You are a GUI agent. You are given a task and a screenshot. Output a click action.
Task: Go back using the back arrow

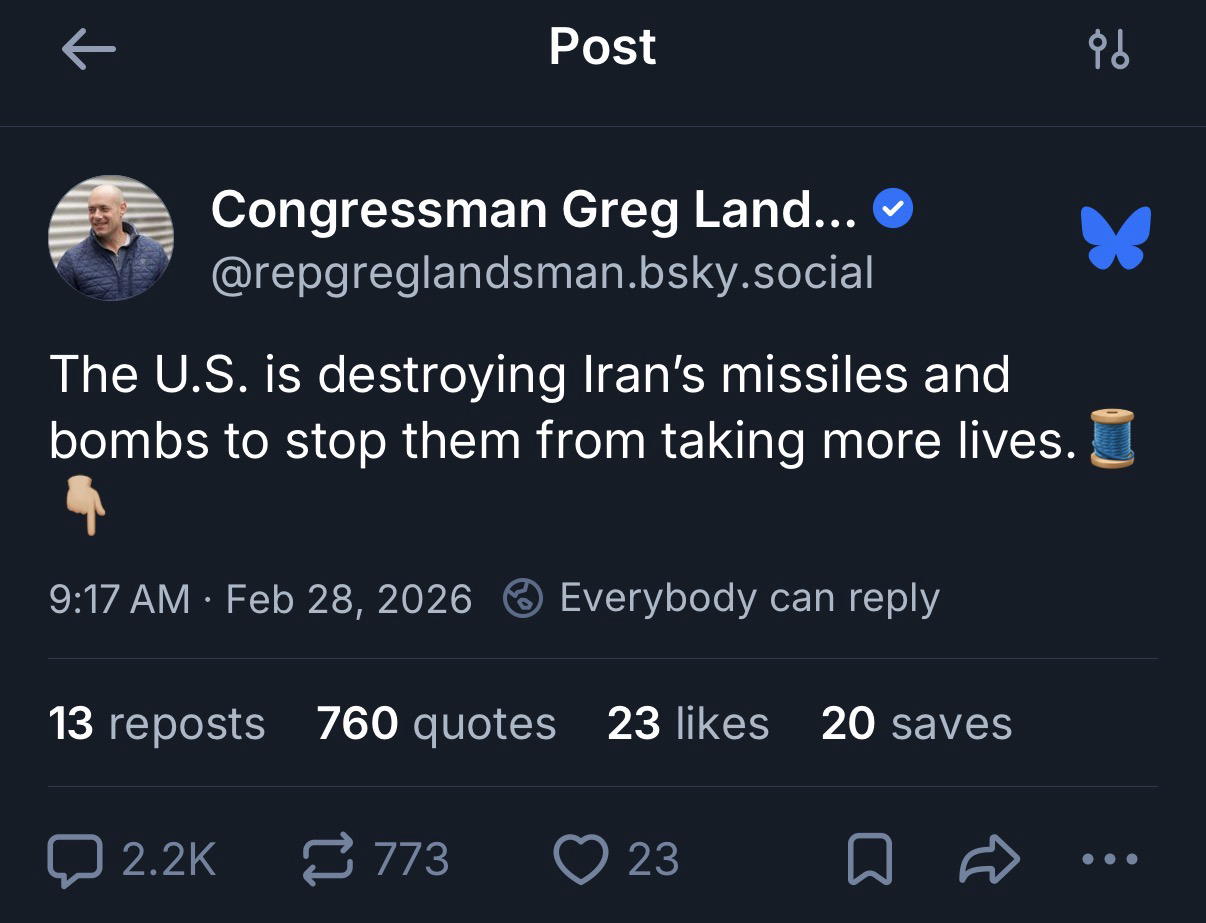click(88, 49)
